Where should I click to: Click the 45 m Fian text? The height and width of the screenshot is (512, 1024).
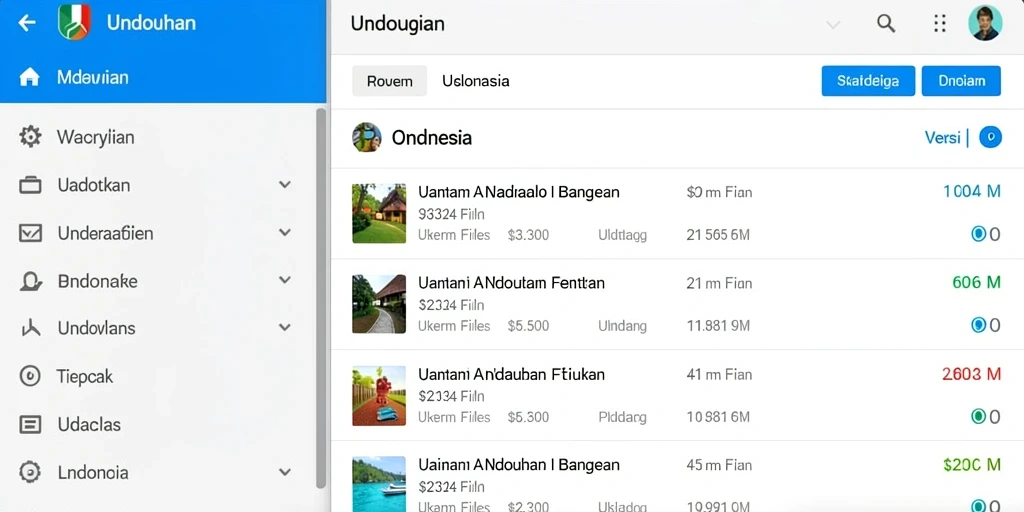(719, 466)
